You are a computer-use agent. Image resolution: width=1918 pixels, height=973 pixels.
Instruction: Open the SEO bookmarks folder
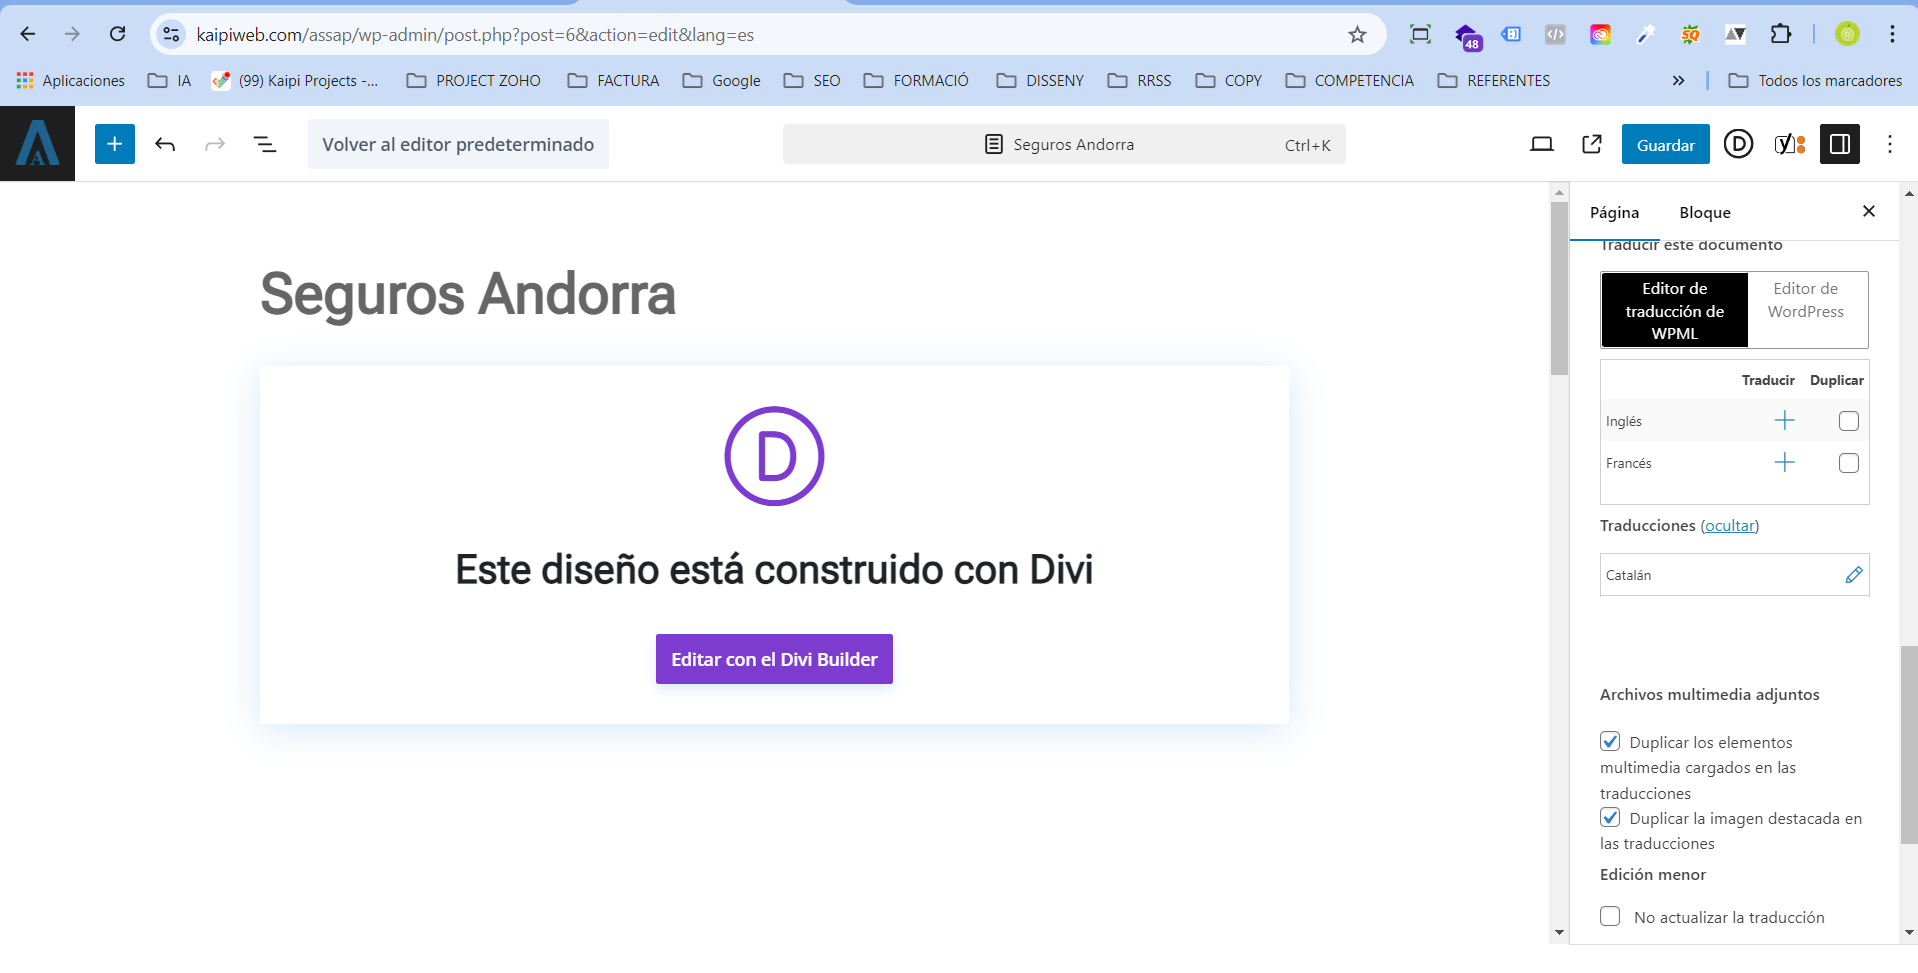812,80
